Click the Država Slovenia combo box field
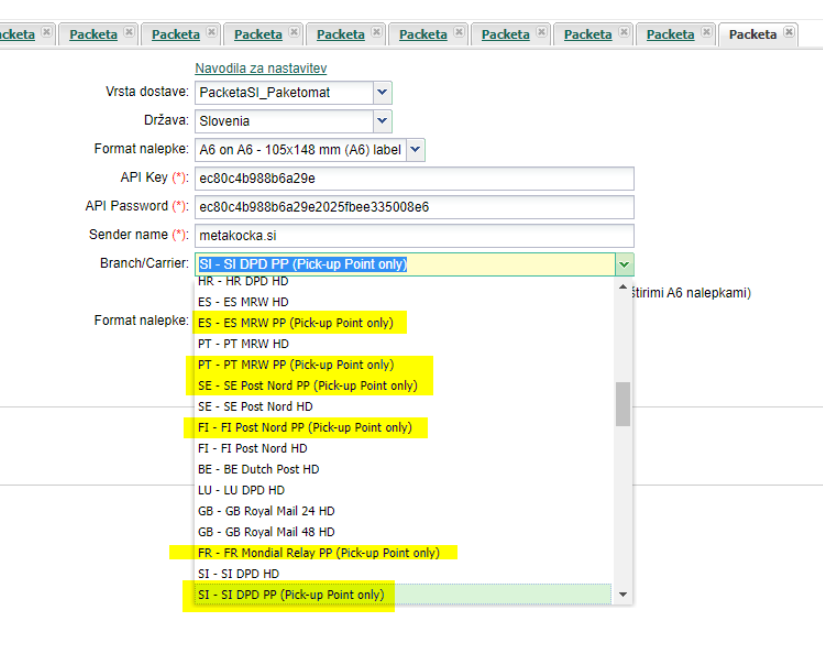Screen dimensions: 823x647 tap(284, 121)
